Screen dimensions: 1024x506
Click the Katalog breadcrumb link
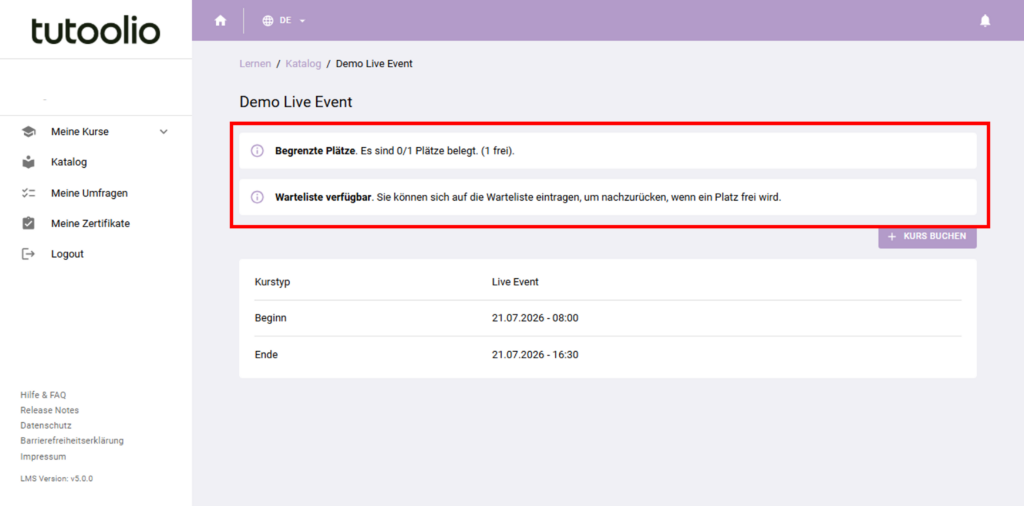pos(303,63)
